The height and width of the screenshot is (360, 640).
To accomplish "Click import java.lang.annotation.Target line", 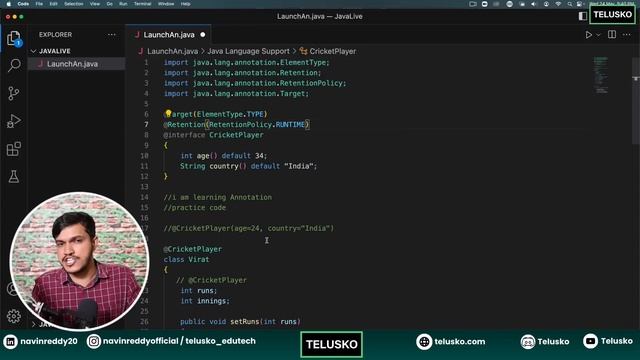I will coord(236,93).
